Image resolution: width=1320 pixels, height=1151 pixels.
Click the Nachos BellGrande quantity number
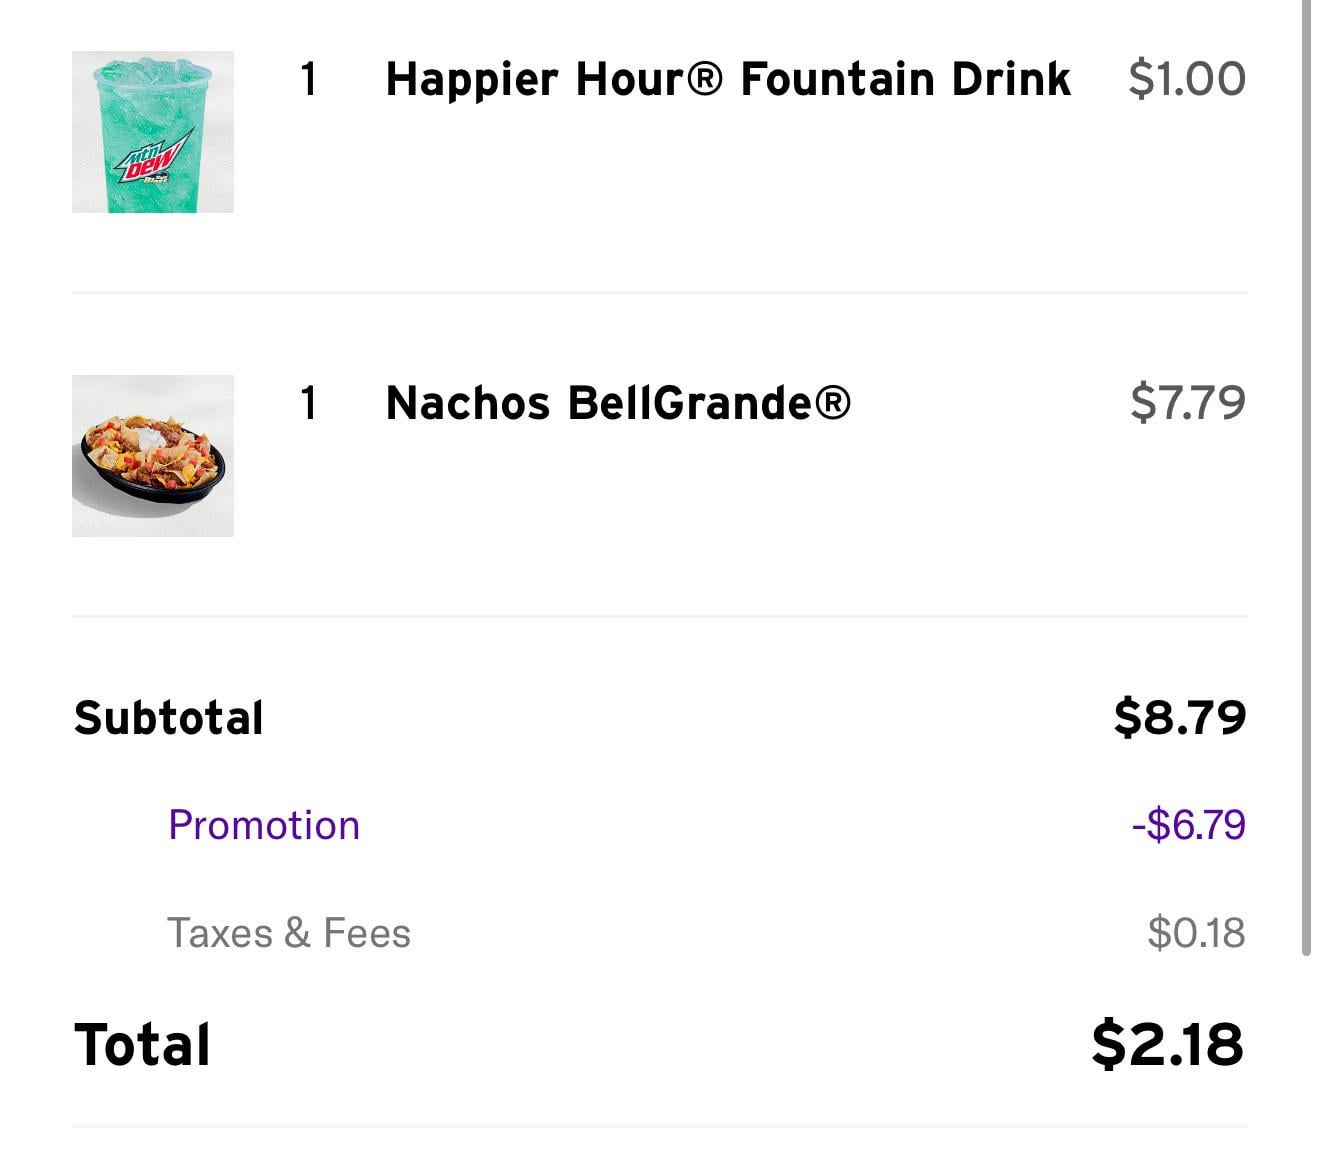coord(309,403)
